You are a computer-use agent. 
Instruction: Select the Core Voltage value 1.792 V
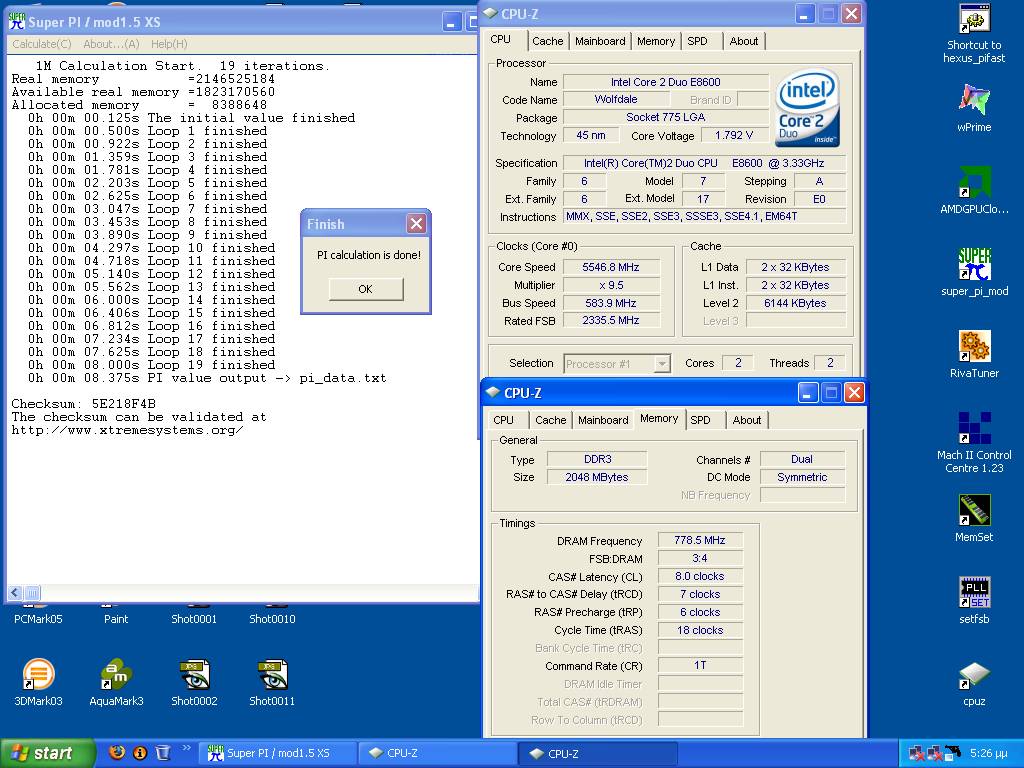click(x=733, y=135)
